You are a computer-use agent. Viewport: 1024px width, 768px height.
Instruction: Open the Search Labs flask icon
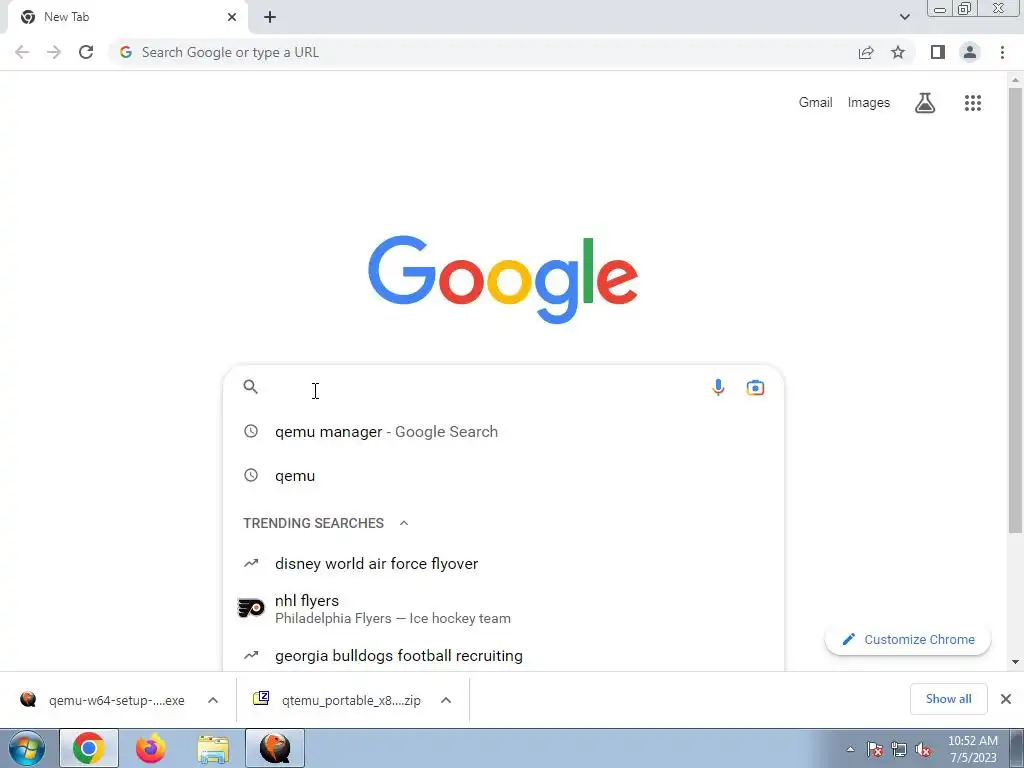pos(925,103)
